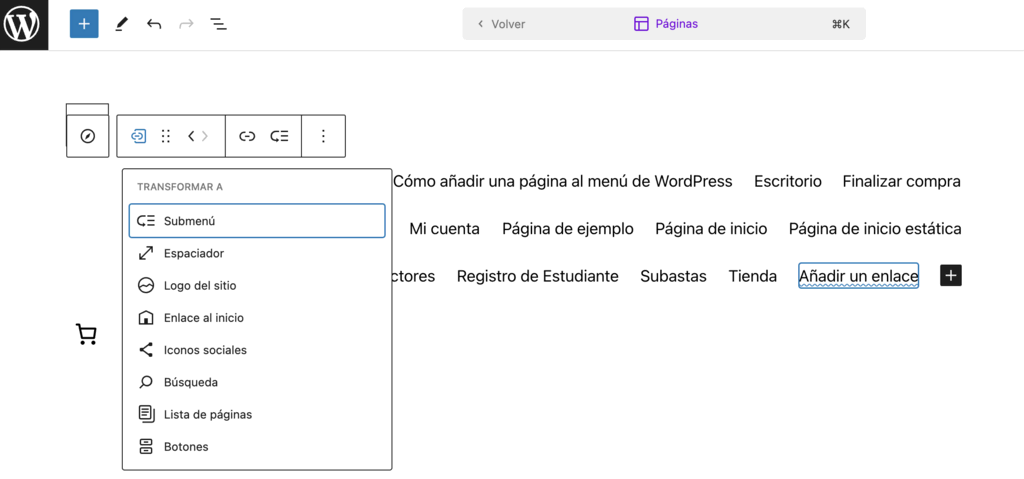This screenshot has height=479, width=1024.
Task: Pick Búsqueda in the transform menu
Action: tap(190, 382)
